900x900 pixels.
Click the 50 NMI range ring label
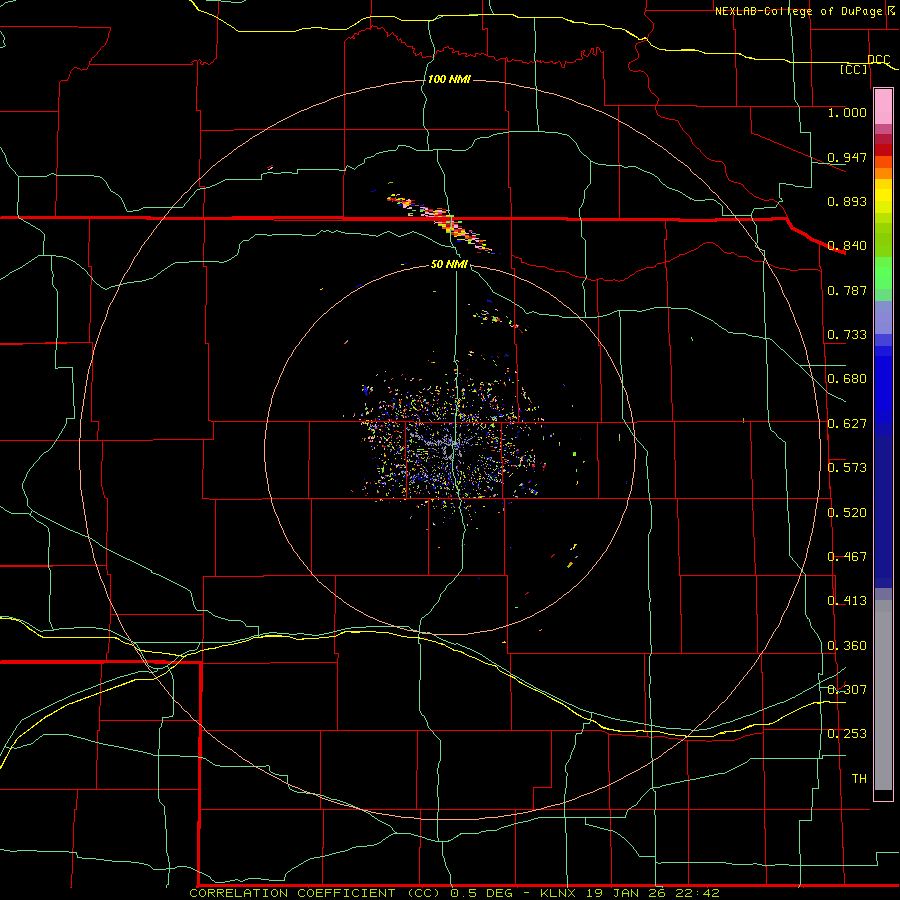[449, 264]
